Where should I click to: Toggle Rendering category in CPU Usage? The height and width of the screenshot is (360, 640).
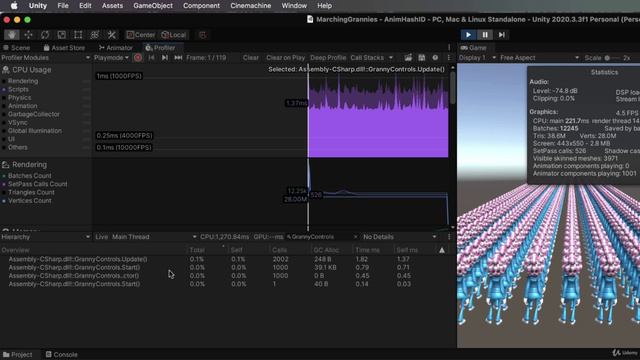click(x=23, y=81)
